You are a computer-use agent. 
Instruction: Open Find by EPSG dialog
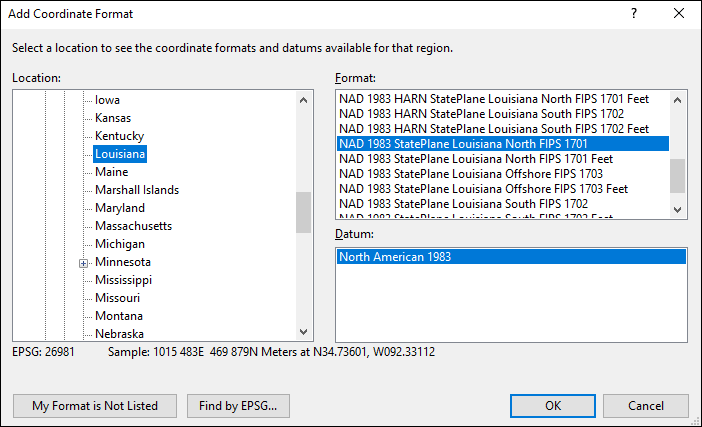coord(238,406)
